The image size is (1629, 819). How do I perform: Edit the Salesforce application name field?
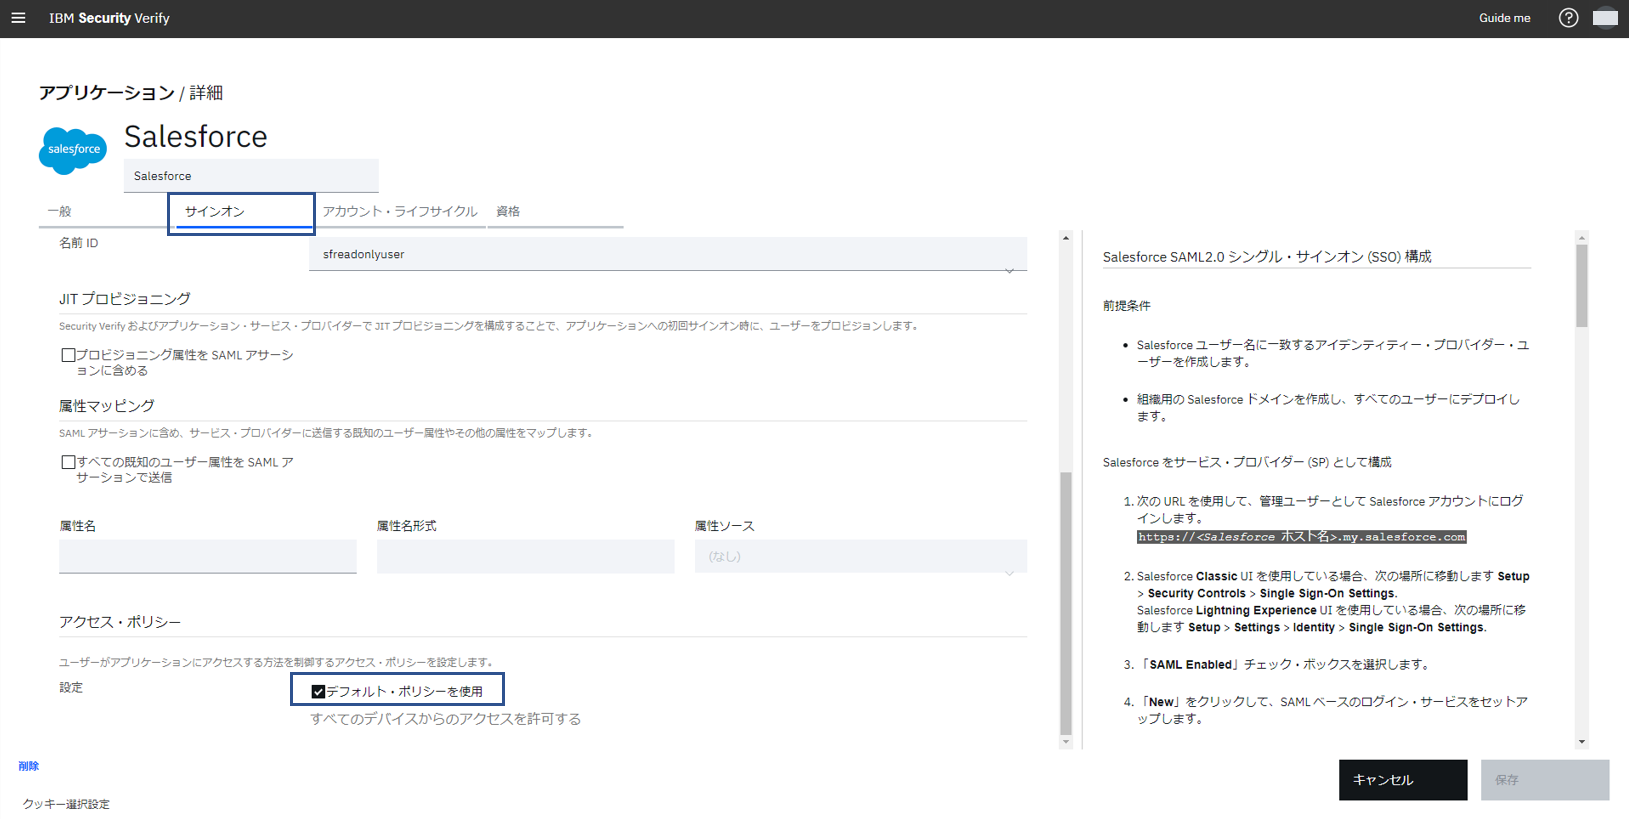click(x=251, y=176)
